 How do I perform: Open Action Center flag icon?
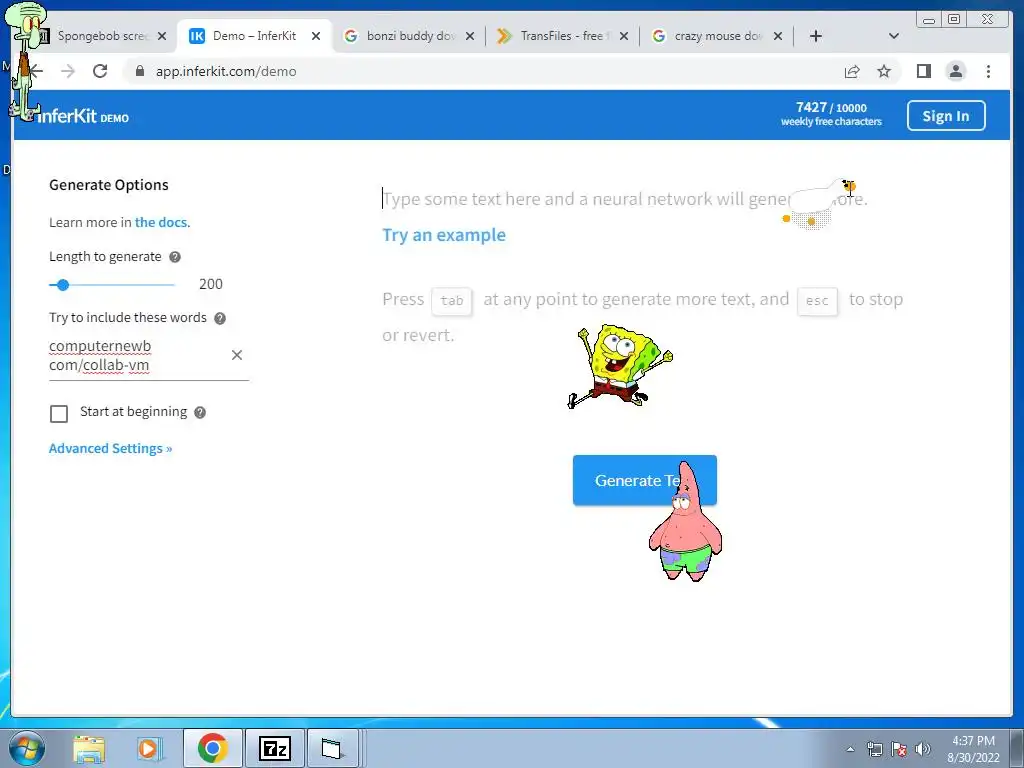coord(899,749)
